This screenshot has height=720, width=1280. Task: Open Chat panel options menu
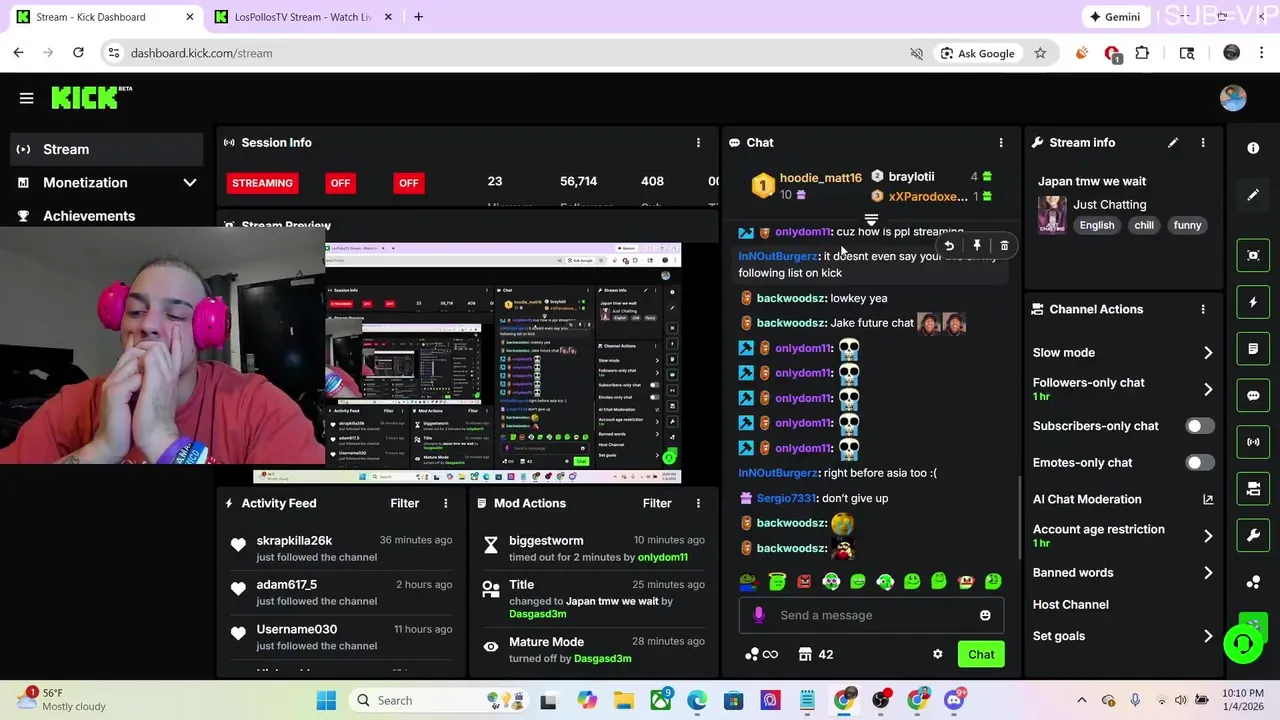pyautogui.click(x=1000, y=143)
